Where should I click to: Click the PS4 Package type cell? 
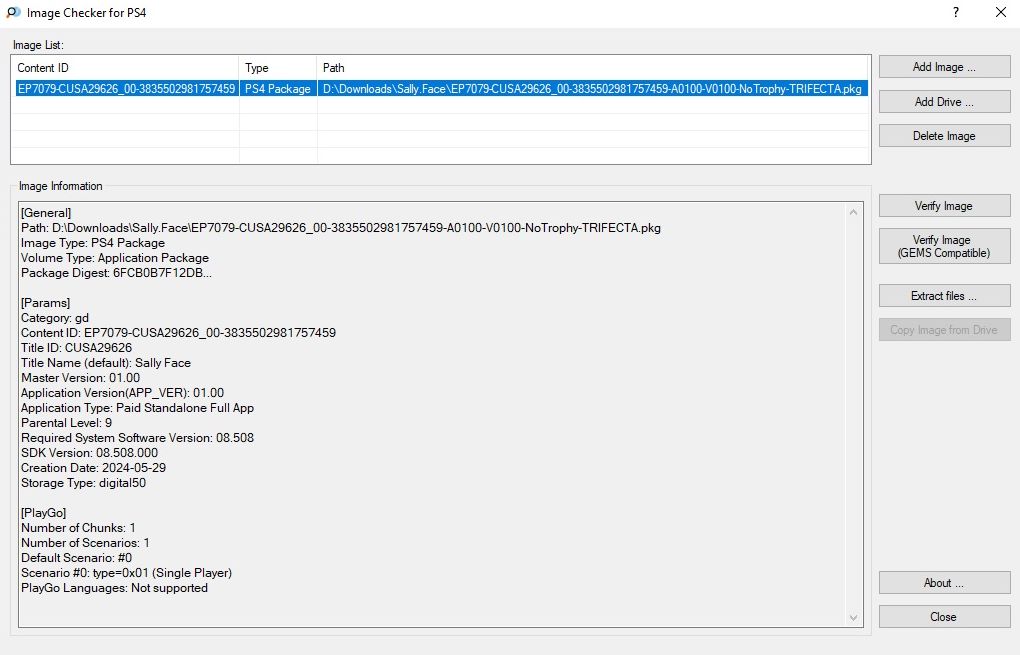(x=278, y=89)
